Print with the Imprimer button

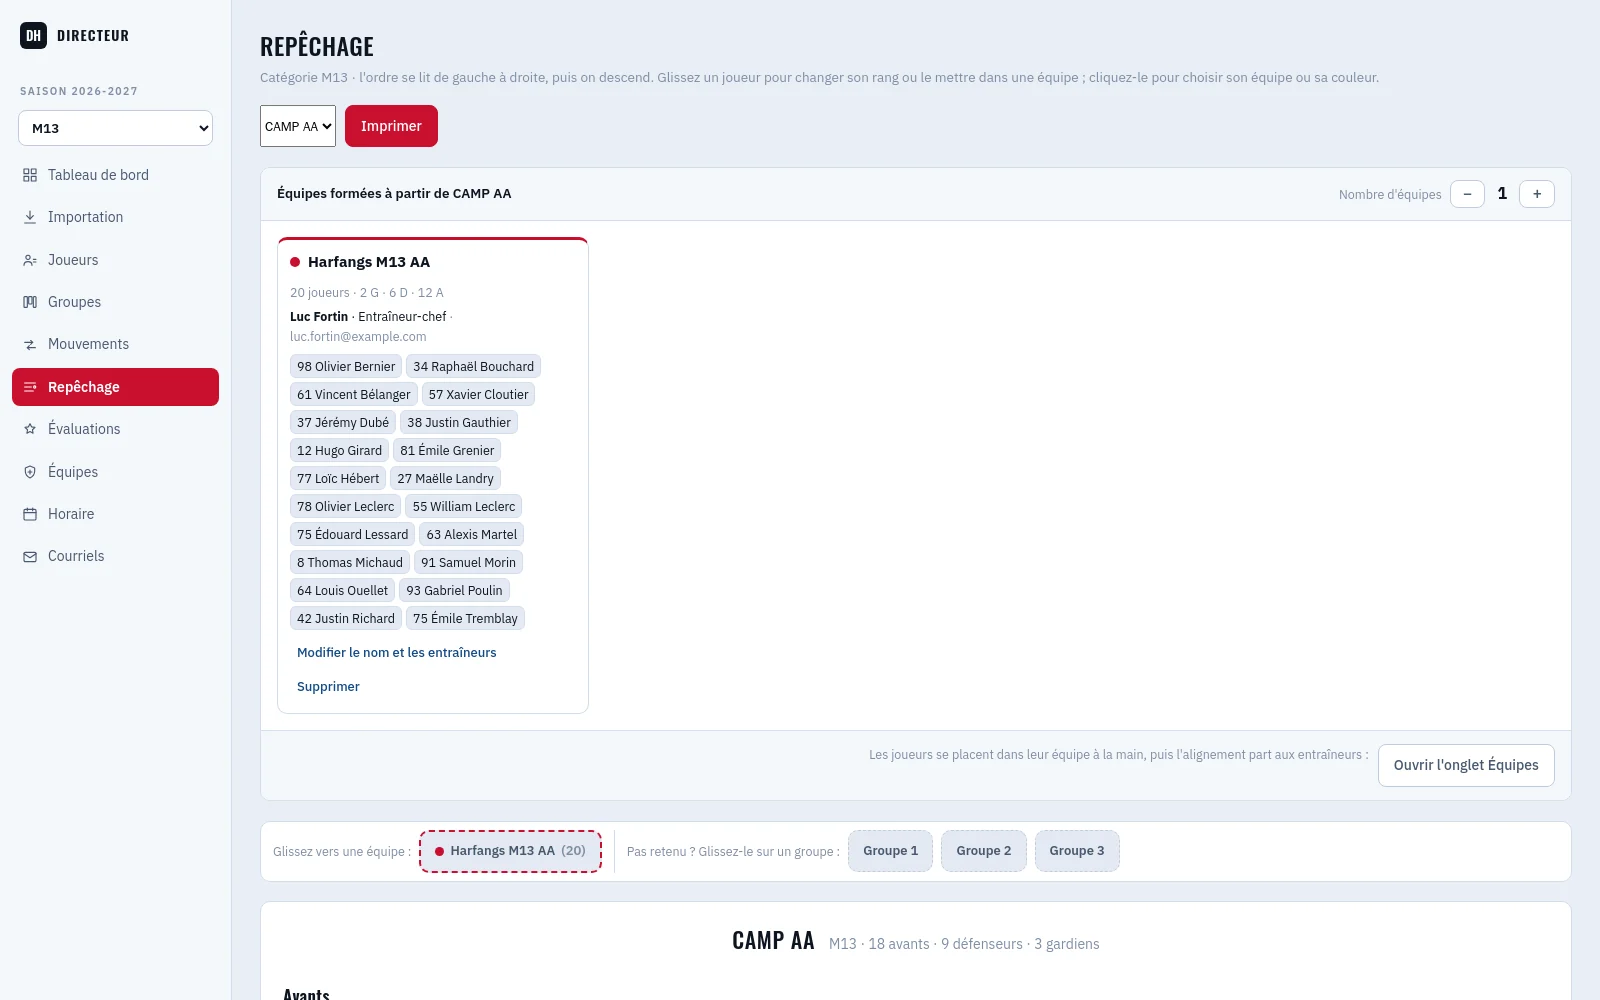tap(391, 126)
